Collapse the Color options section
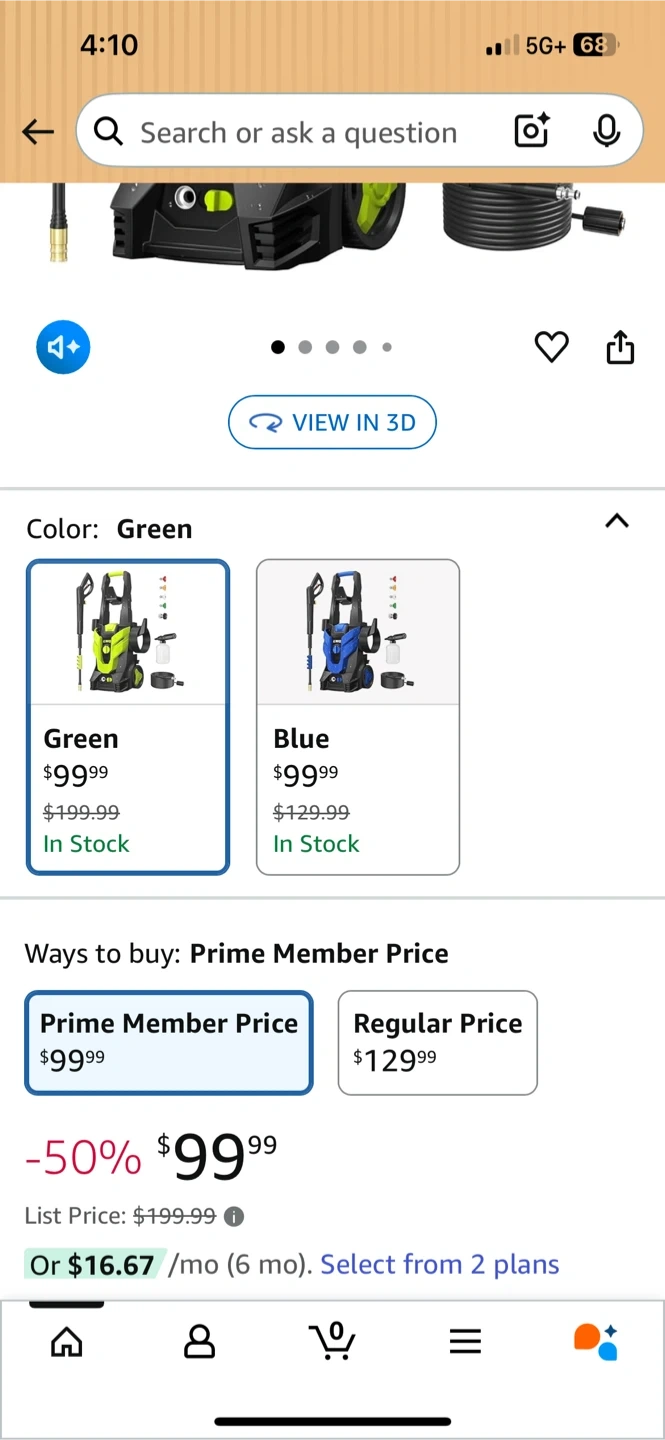The image size is (665, 1440). coord(617,521)
